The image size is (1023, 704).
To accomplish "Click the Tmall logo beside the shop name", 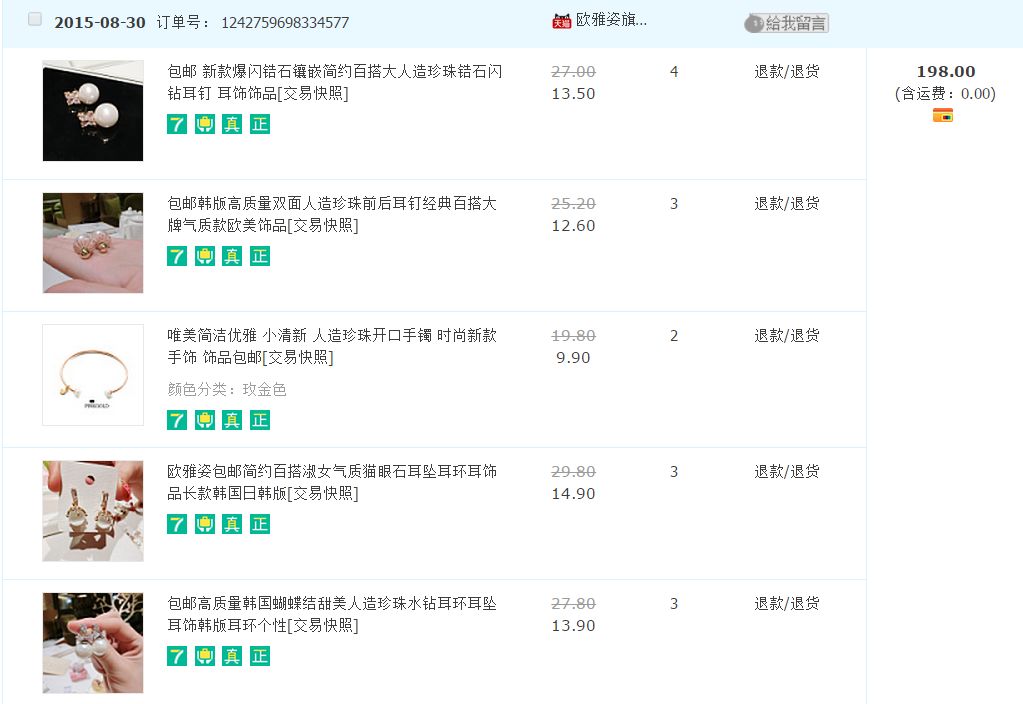I will 561,21.
